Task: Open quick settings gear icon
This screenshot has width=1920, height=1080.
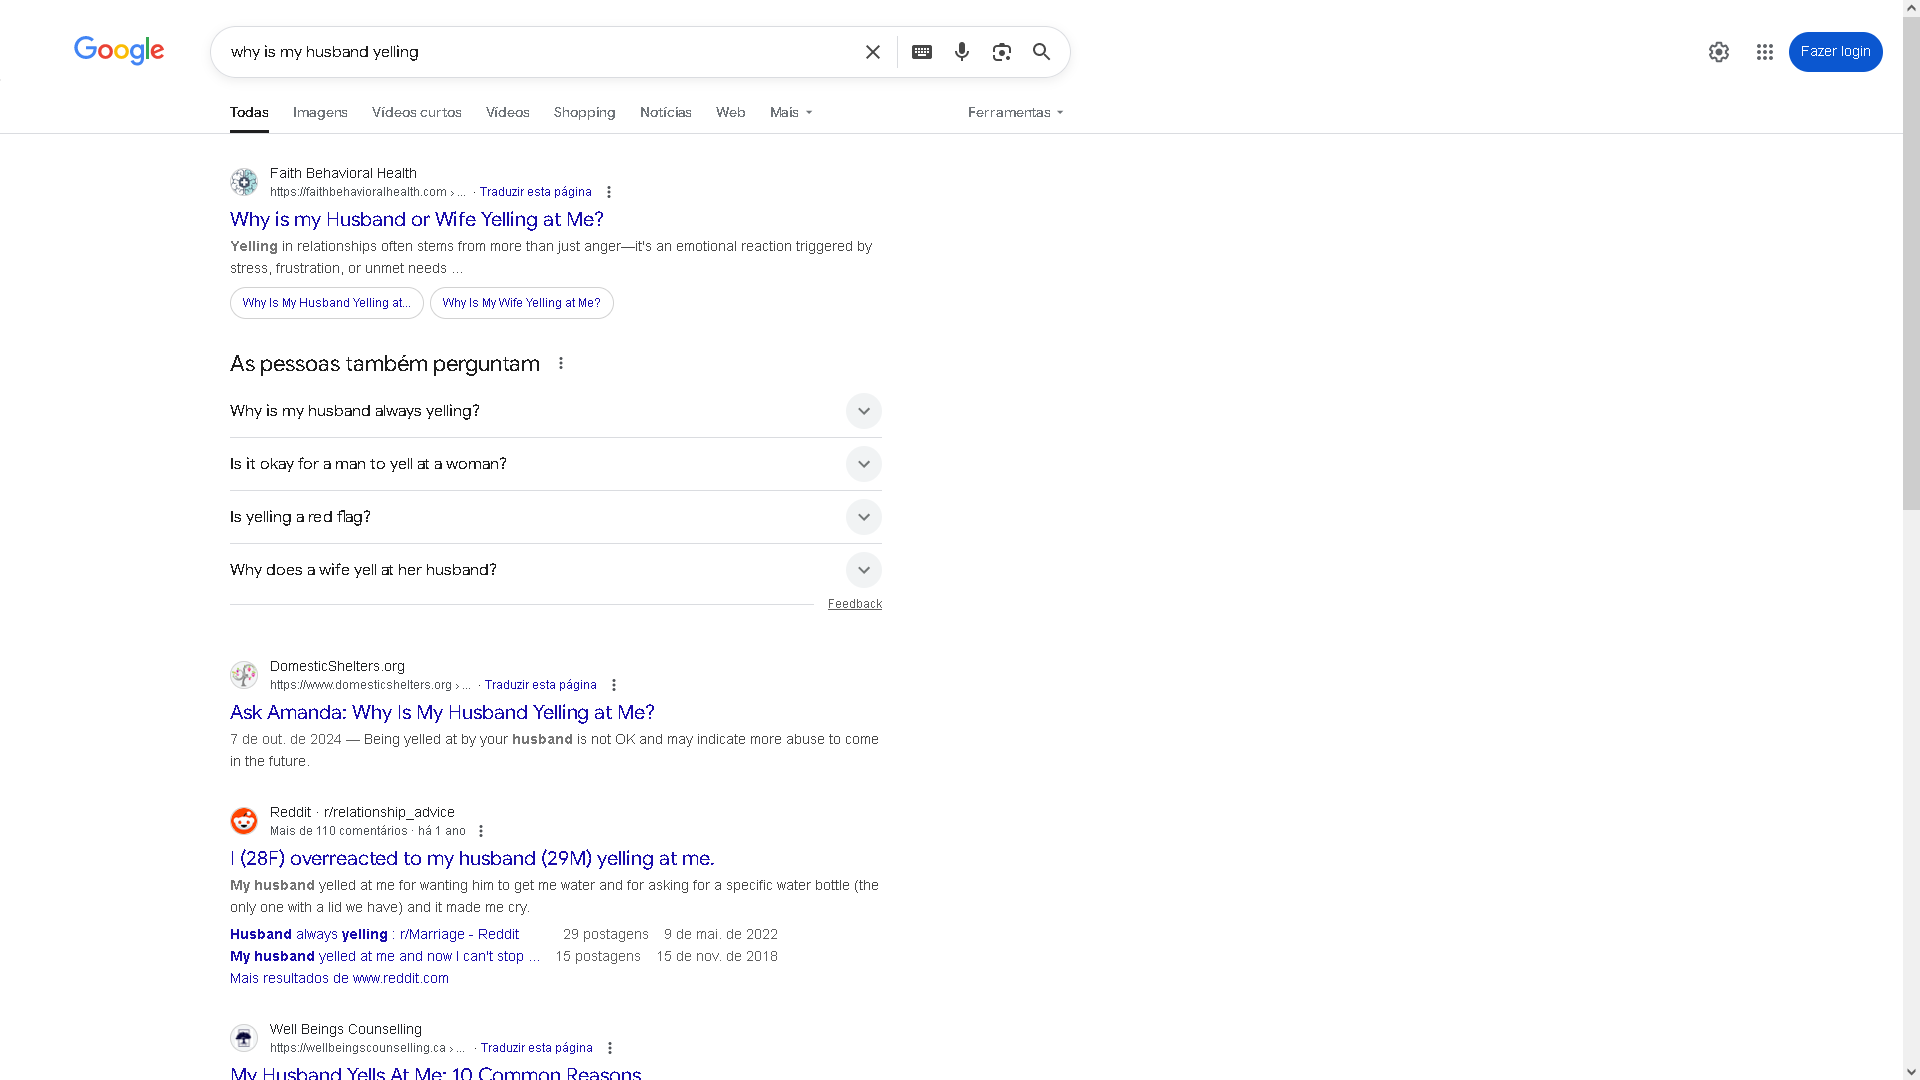Action: tap(1719, 52)
